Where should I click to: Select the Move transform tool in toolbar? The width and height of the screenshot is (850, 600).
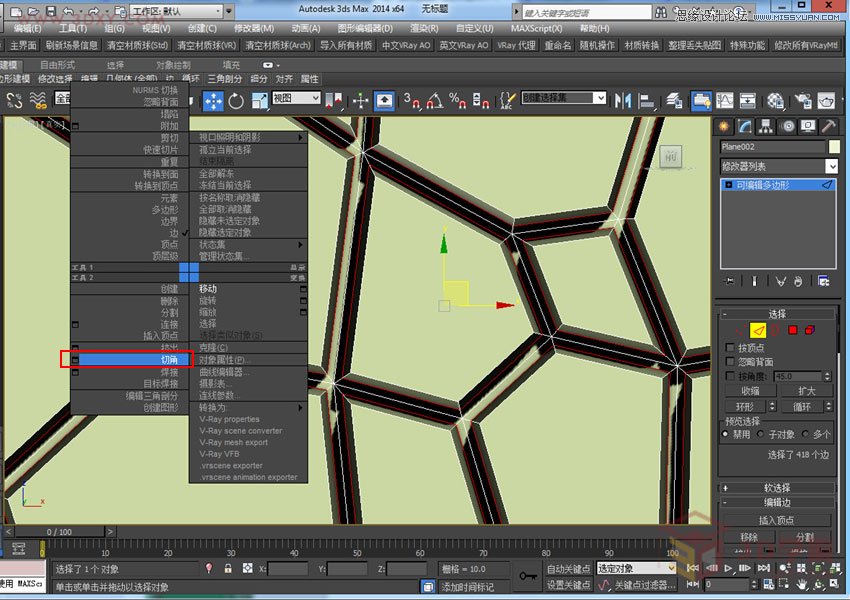[213, 101]
